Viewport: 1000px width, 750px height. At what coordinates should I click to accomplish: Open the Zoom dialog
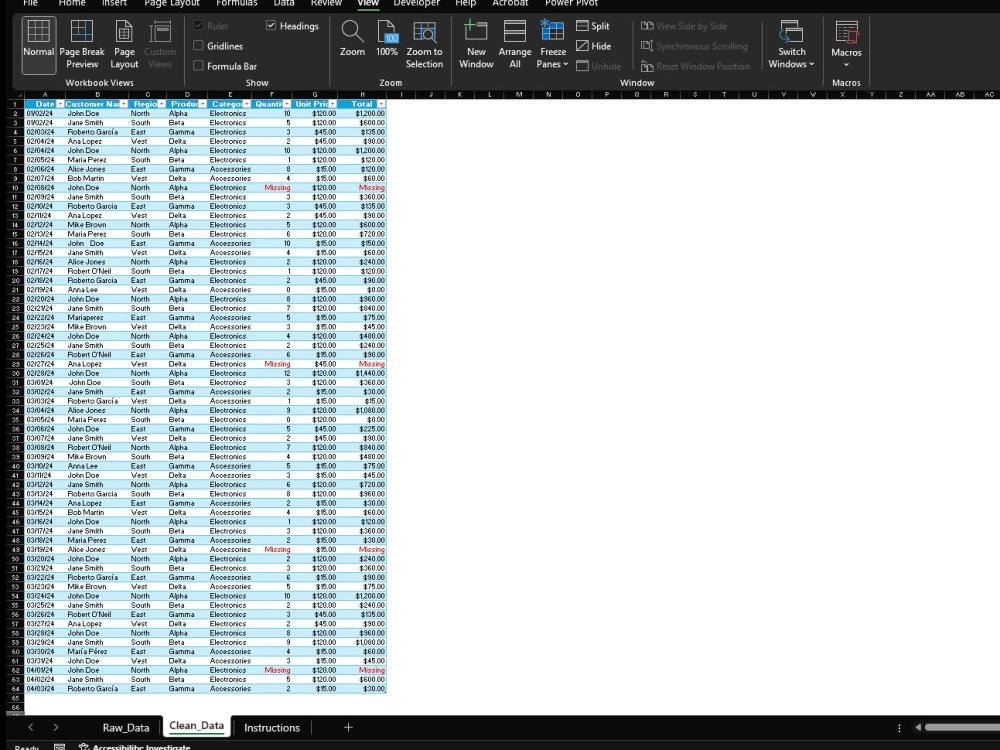coord(352,38)
